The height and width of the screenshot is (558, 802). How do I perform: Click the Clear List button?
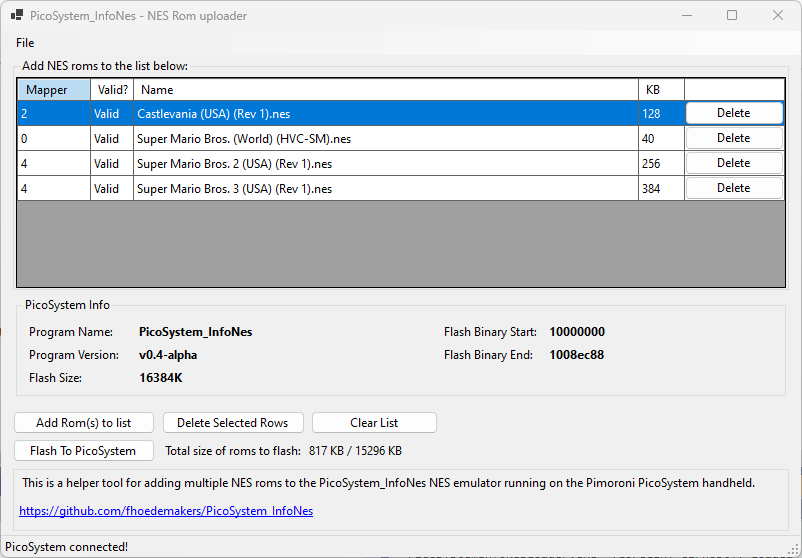tap(374, 423)
